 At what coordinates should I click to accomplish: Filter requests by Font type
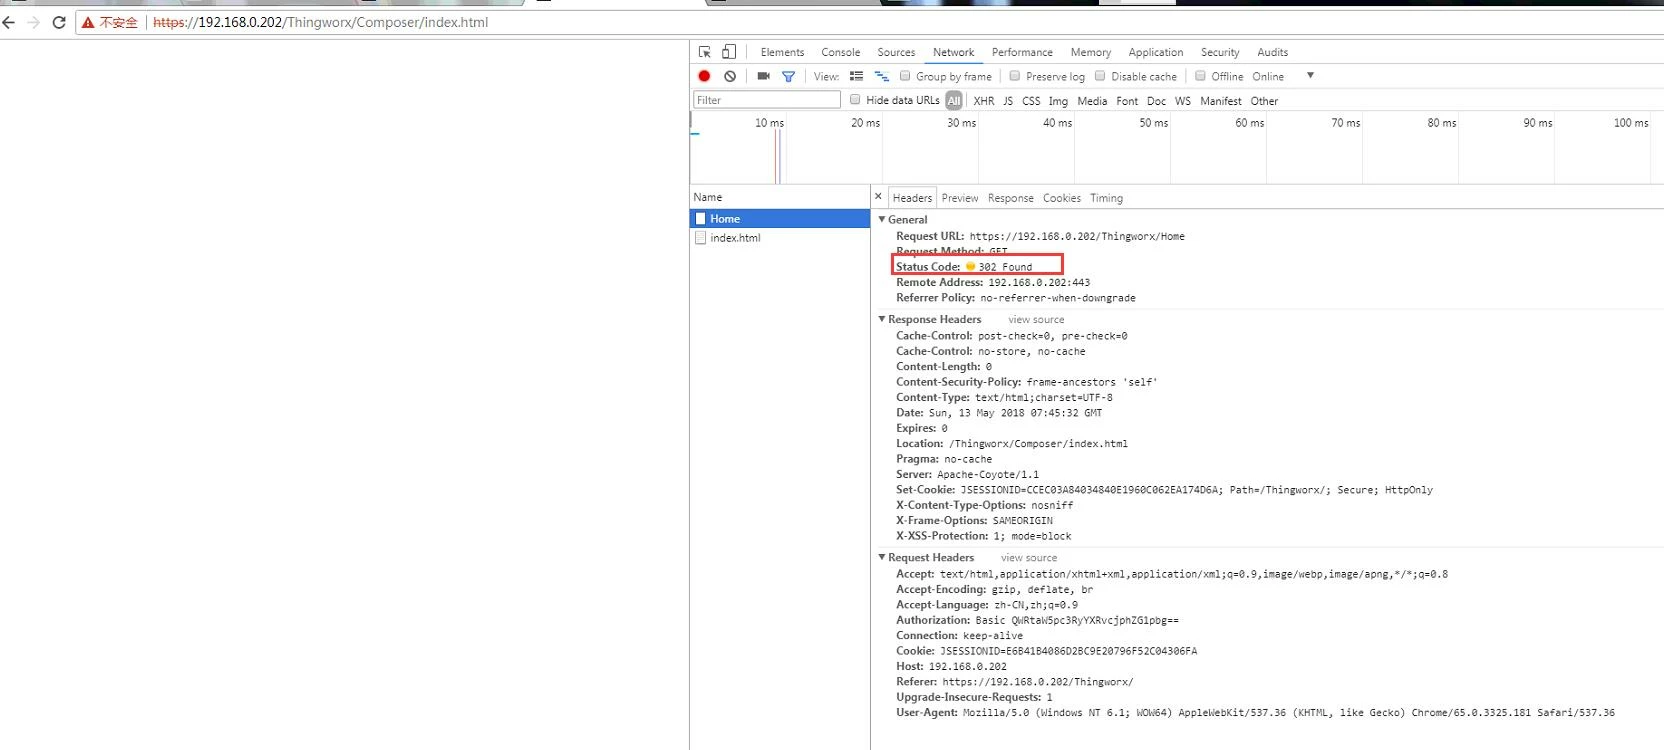(1127, 101)
